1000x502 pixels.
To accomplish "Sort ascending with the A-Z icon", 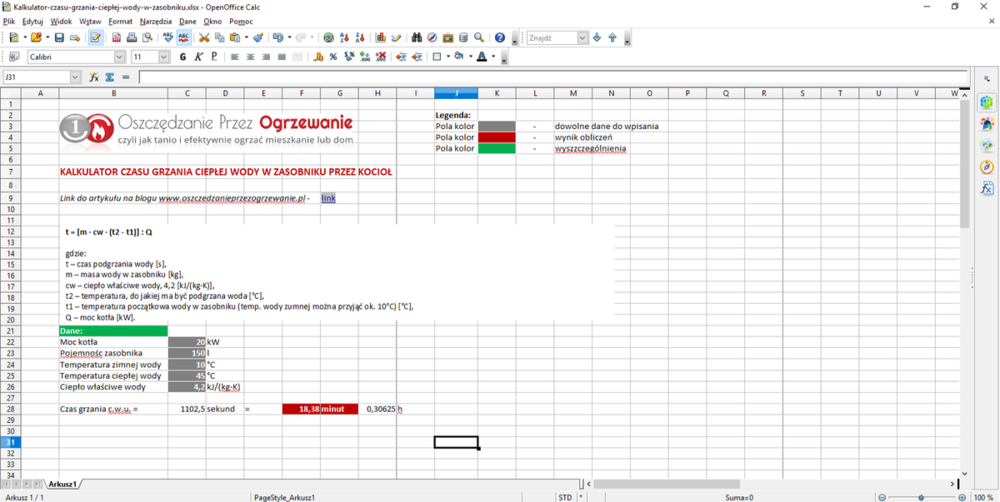I will pos(345,38).
